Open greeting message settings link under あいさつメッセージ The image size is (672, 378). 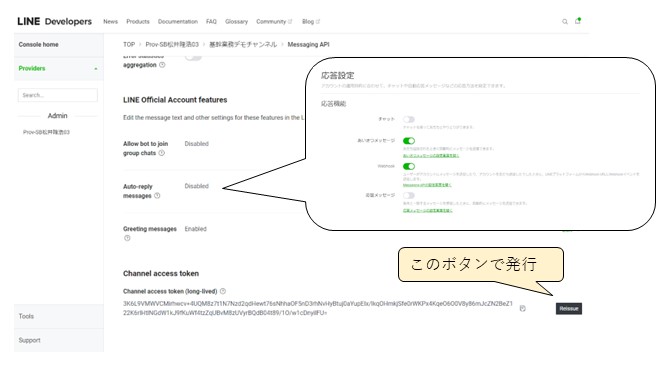pos(431,156)
